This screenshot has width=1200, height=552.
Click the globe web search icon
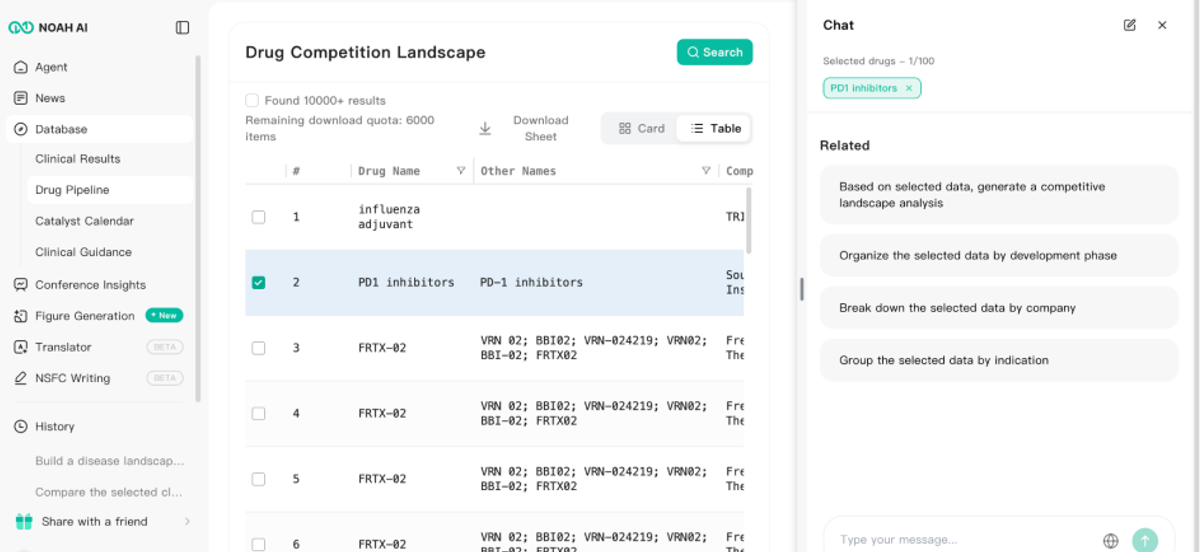pos(1111,541)
